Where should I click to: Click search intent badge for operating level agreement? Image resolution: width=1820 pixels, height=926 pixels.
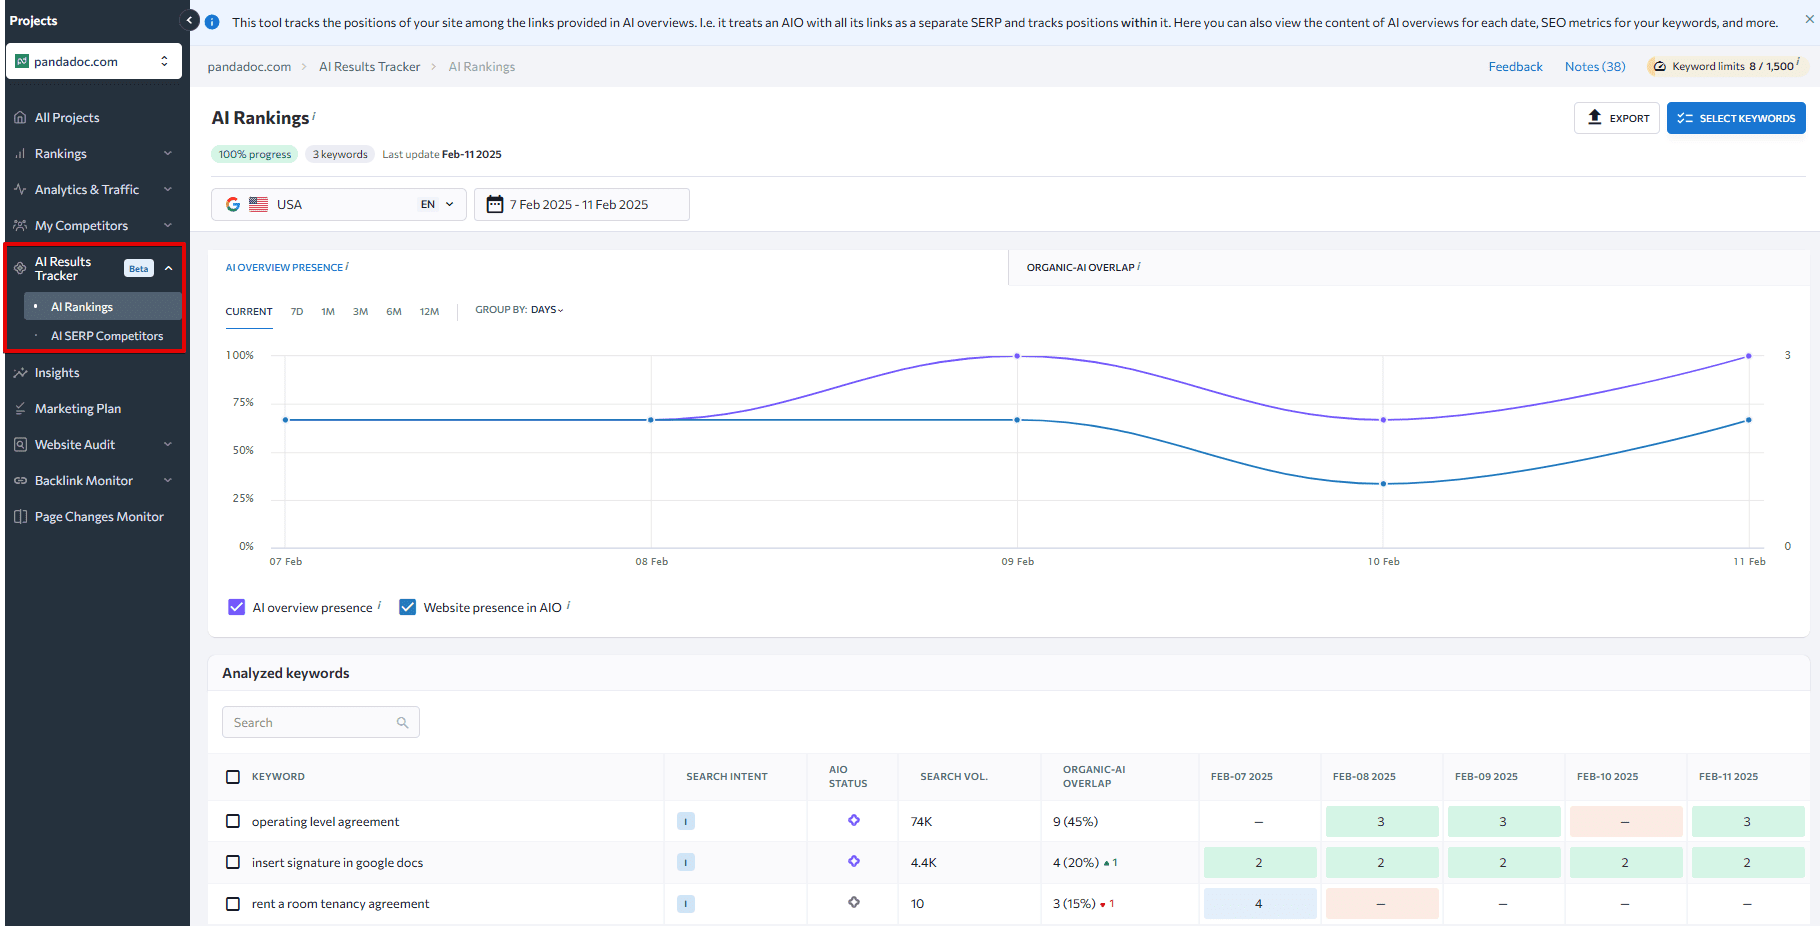point(686,821)
